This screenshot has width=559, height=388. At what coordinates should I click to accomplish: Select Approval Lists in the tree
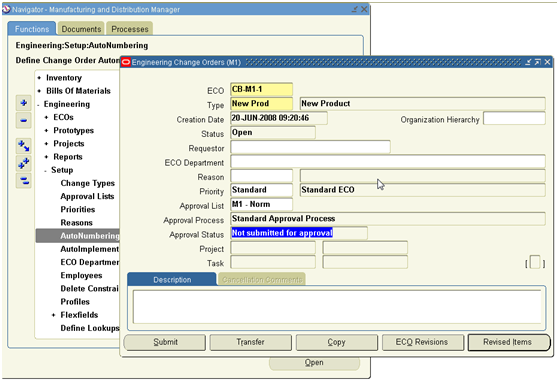87,196
